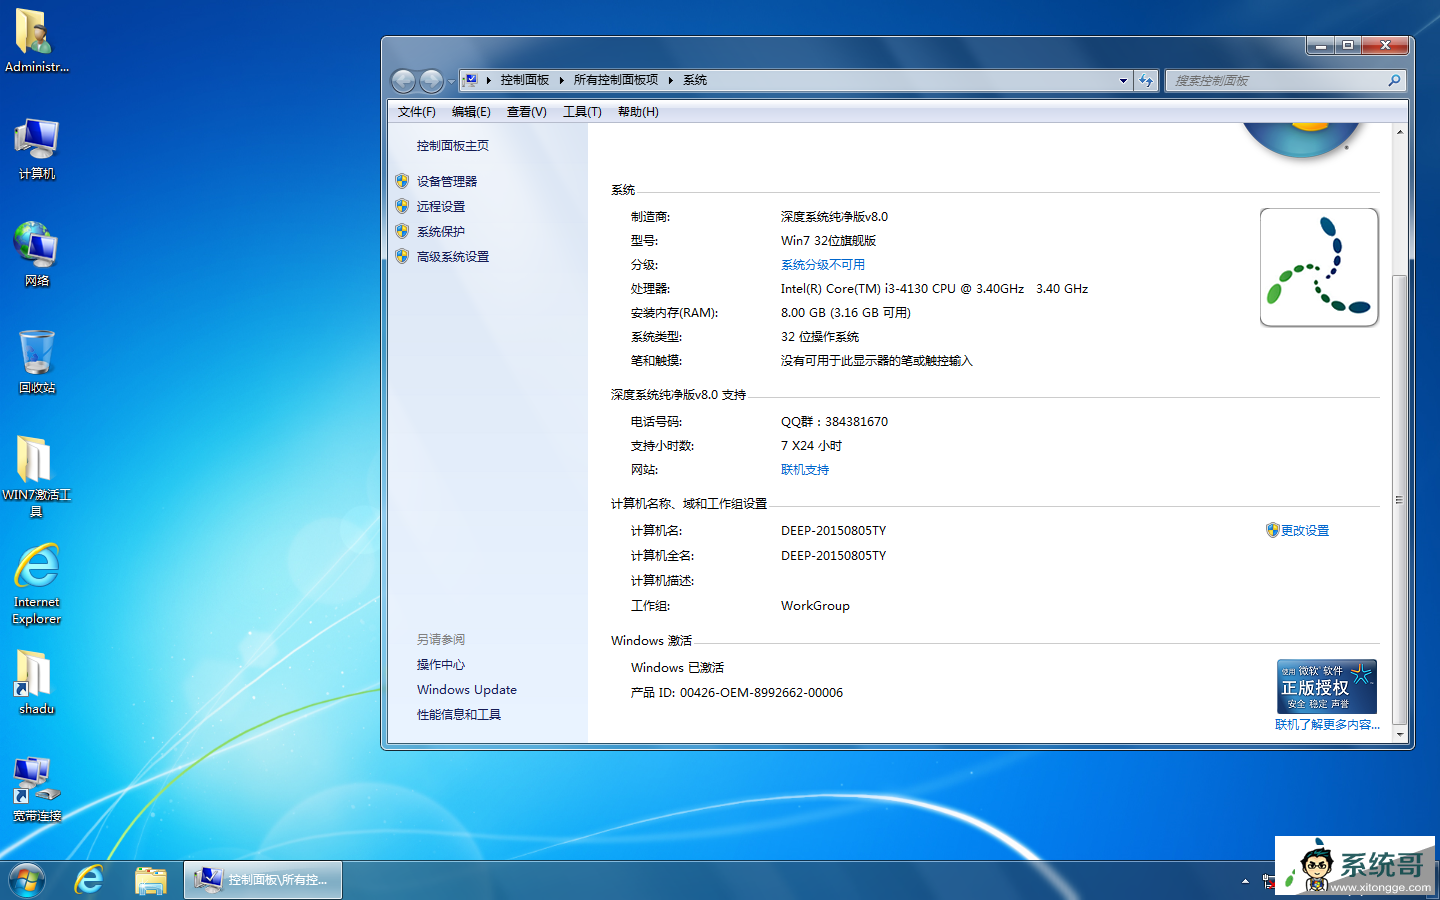The image size is (1440, 900).
Task: Open the 工具(T) menu
Action: point(582,112)
